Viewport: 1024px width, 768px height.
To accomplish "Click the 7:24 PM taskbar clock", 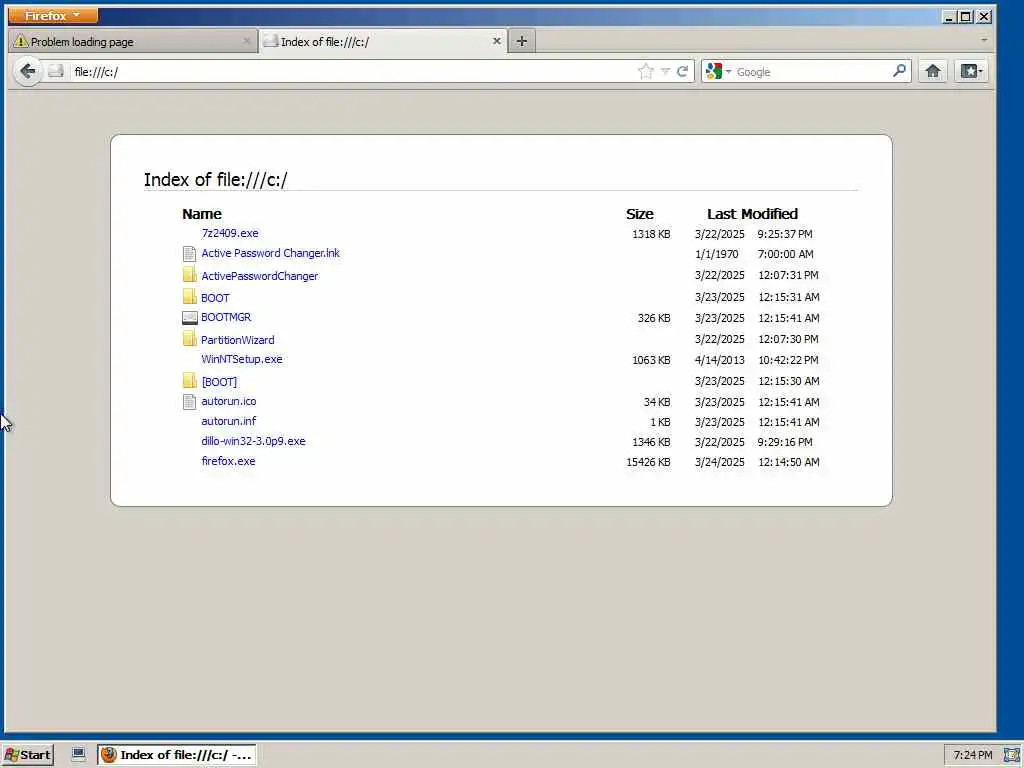I will click(972, 755).
